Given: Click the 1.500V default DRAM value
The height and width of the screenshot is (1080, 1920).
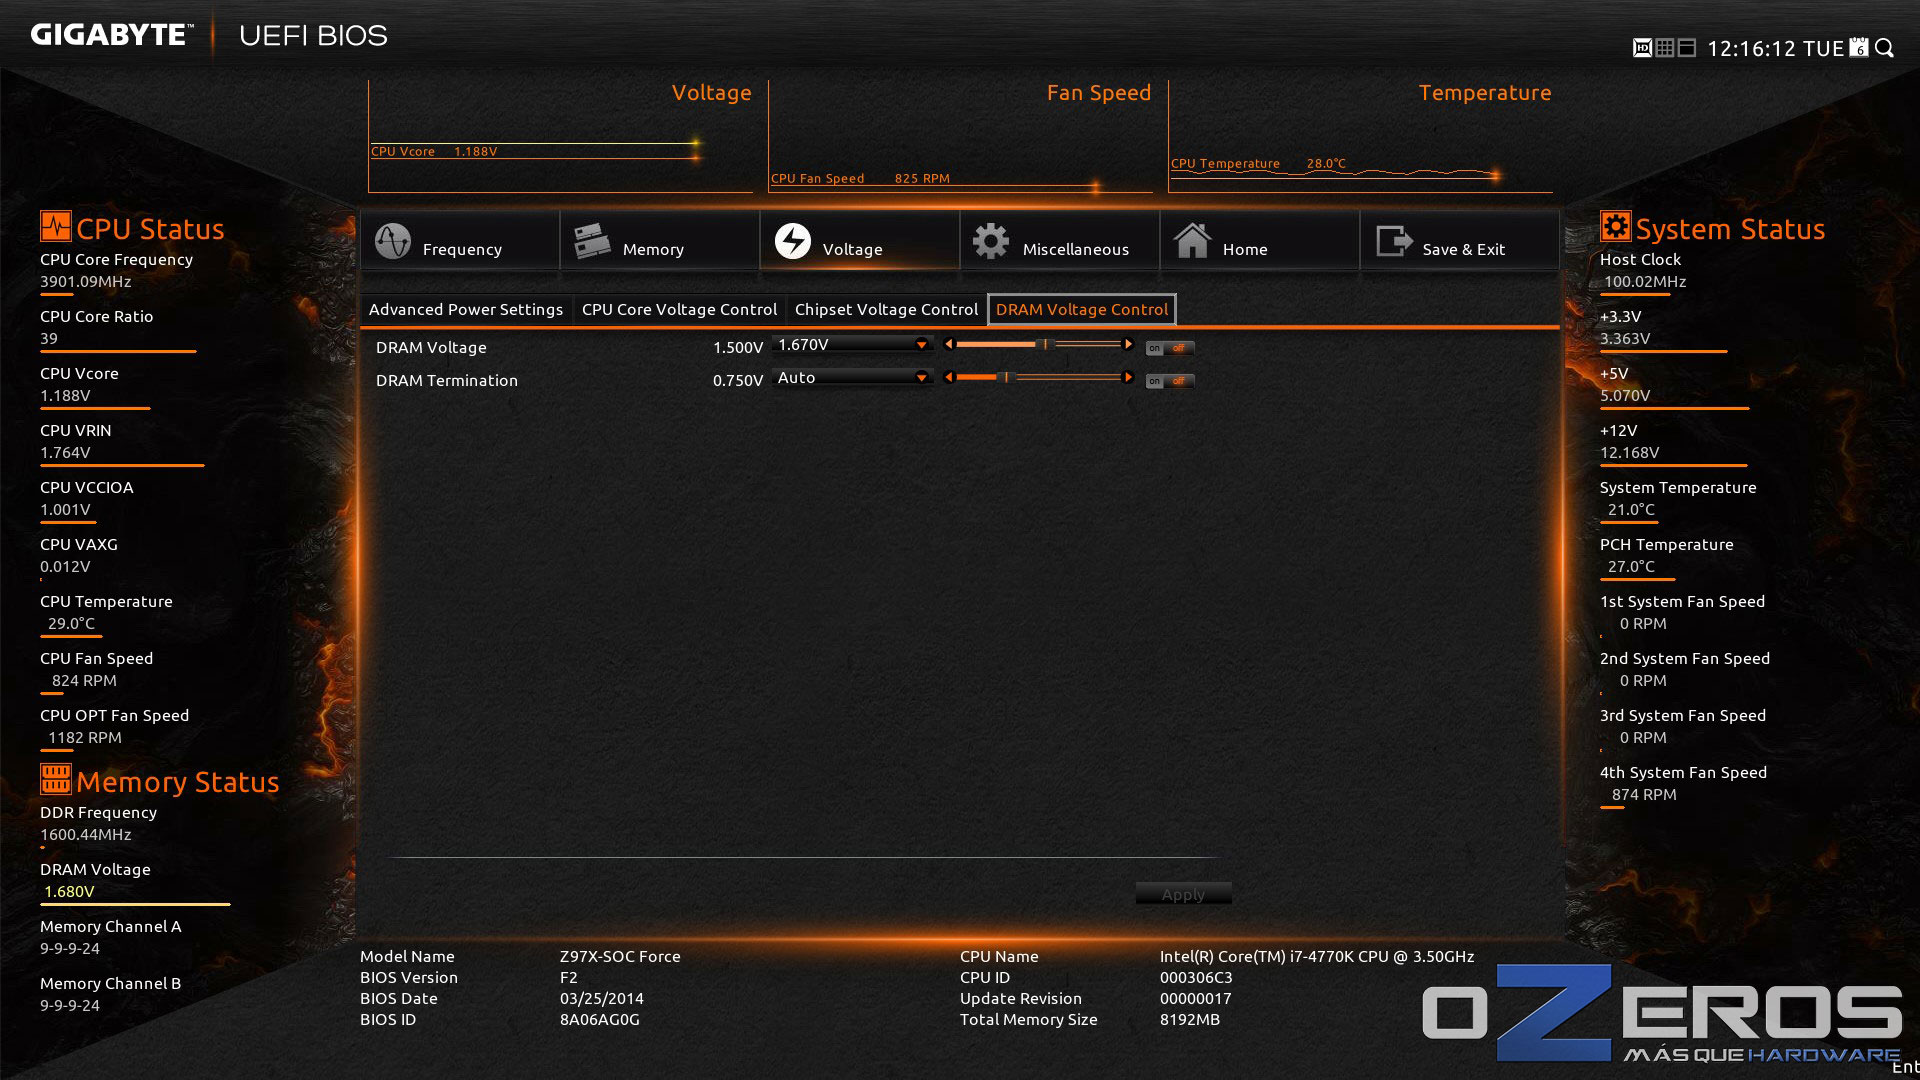Looking at the screenshot, I should click(738, 348).
